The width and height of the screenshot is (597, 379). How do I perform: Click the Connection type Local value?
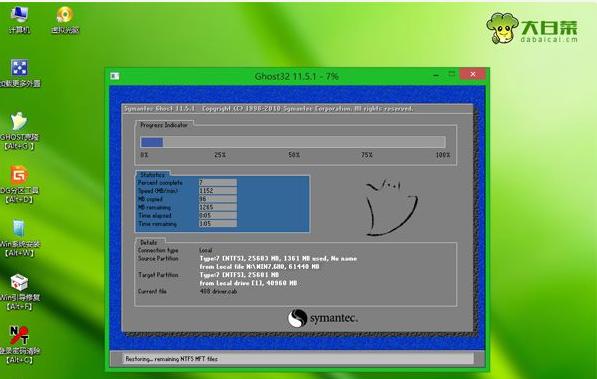[206, 250]
